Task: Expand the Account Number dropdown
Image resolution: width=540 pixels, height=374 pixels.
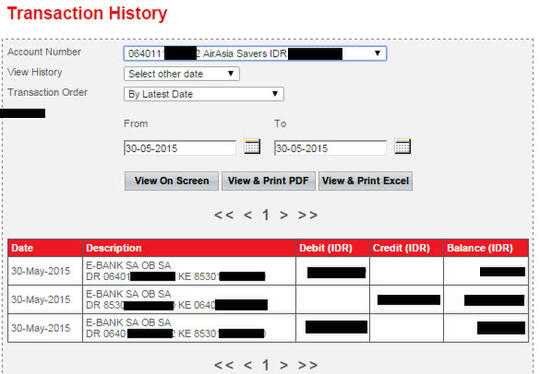Action: (x=255, y=54)
